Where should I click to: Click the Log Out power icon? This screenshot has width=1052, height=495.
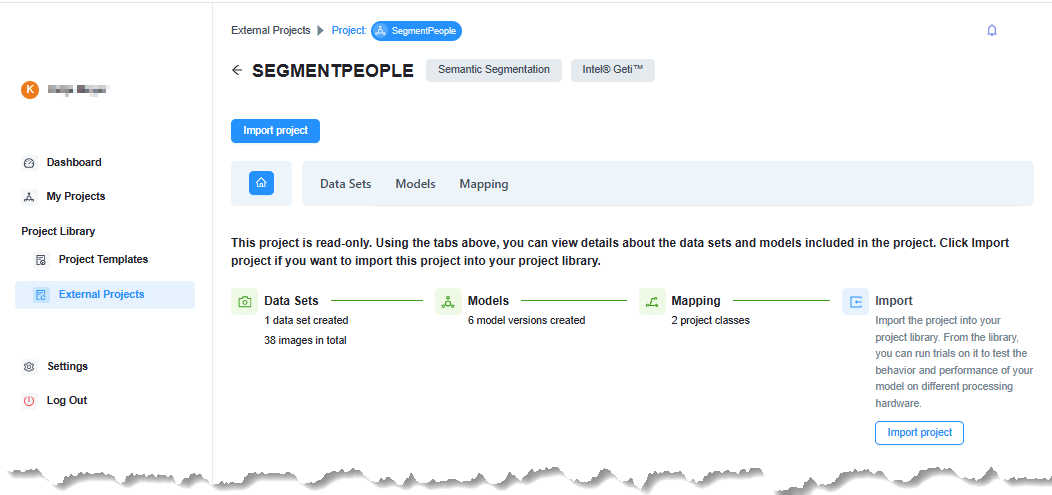[x=29, y=401]
